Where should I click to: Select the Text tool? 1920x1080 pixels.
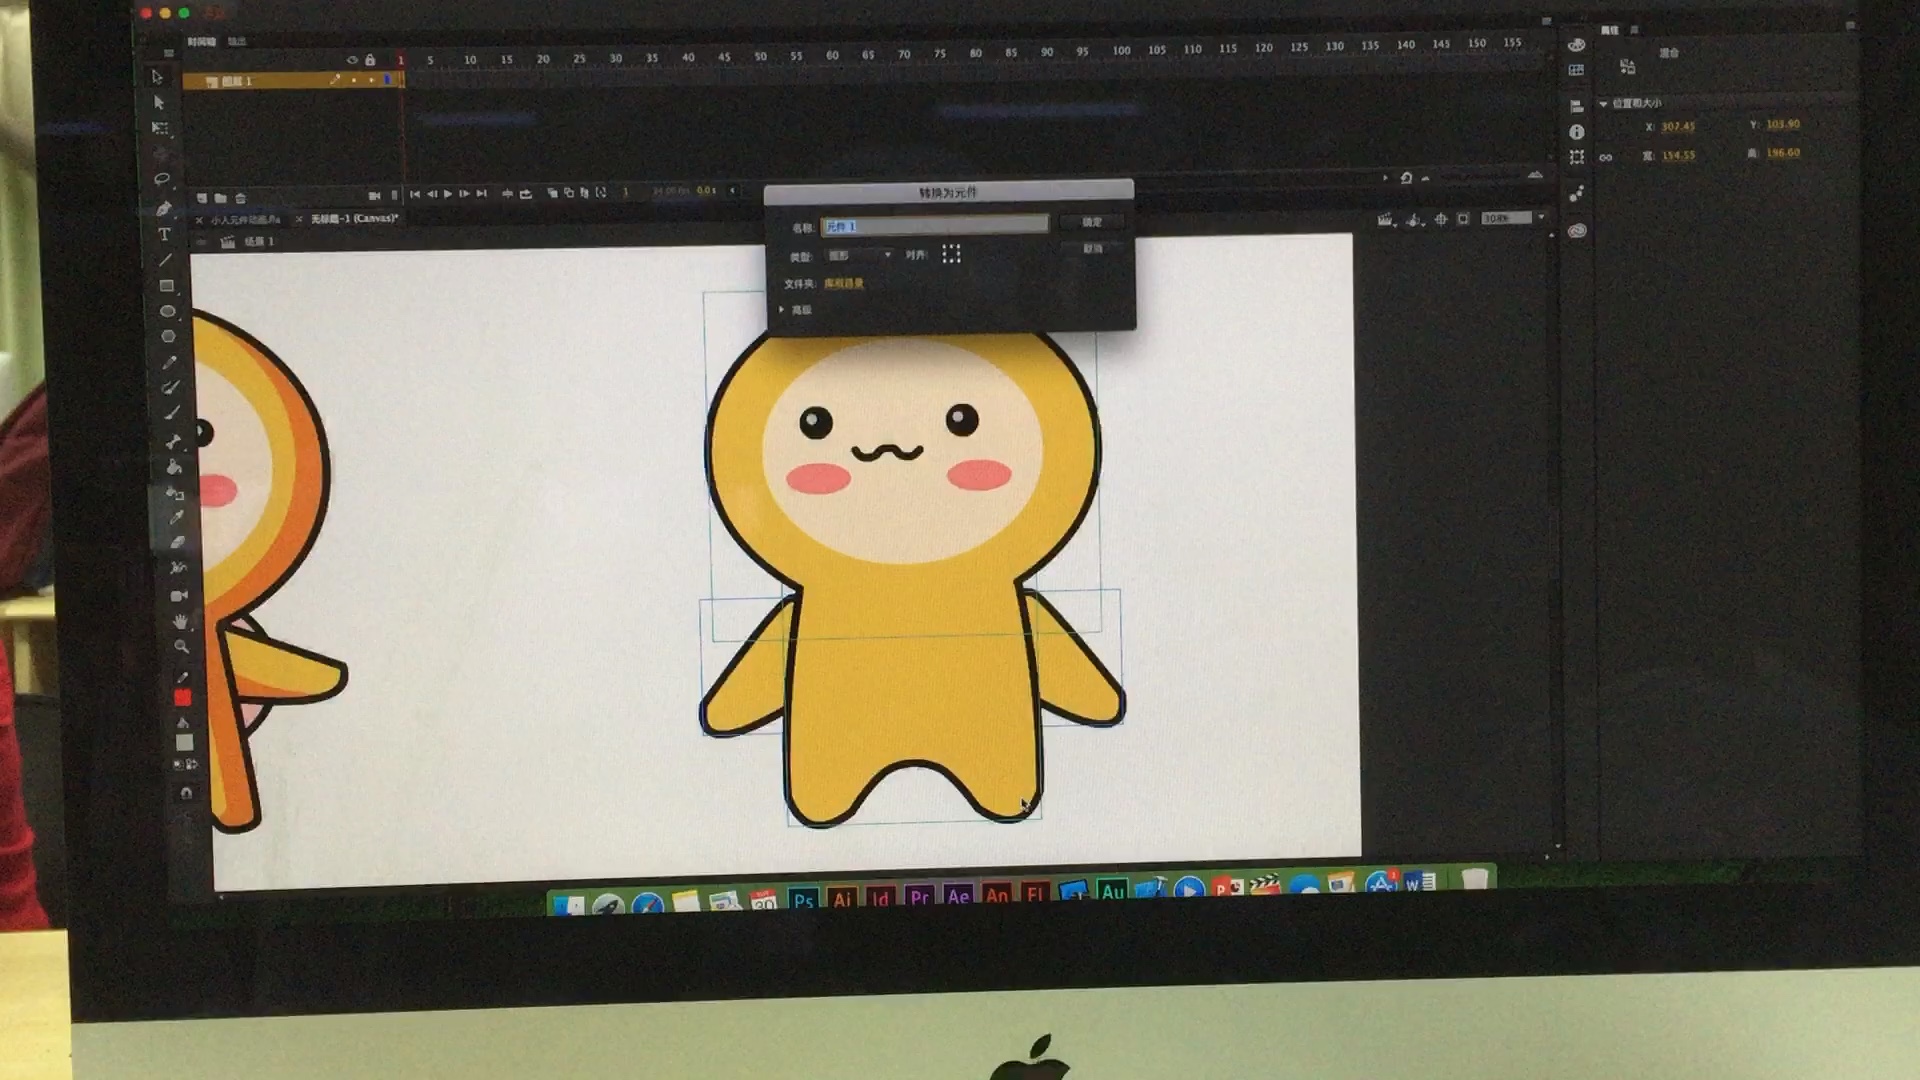click(x=164, y=234)
